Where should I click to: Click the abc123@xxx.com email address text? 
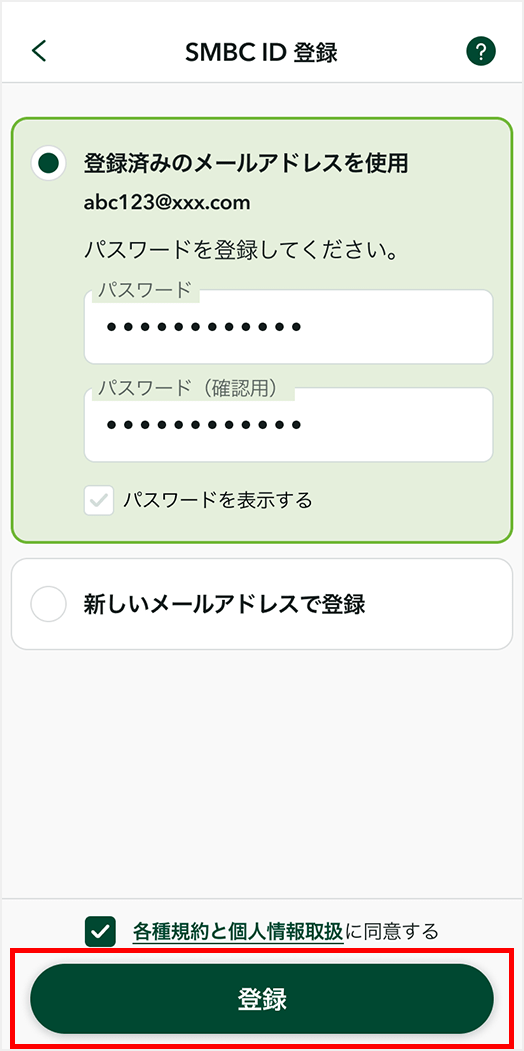(x=167, y=203)
